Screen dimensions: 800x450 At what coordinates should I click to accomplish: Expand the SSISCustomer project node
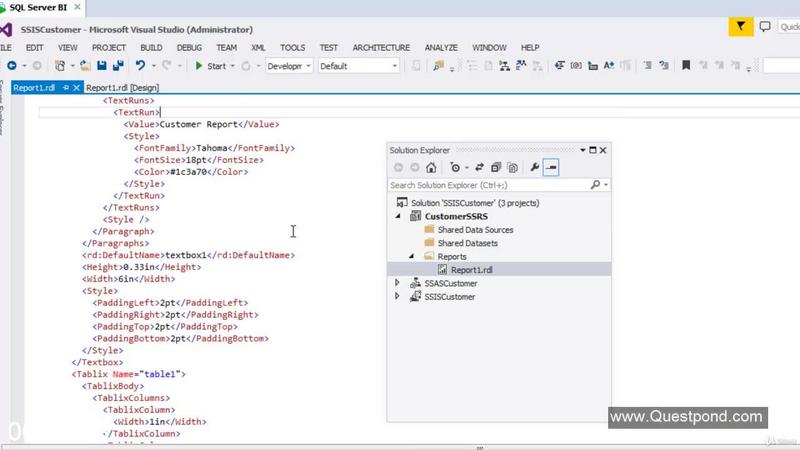(x=397, y=296)
